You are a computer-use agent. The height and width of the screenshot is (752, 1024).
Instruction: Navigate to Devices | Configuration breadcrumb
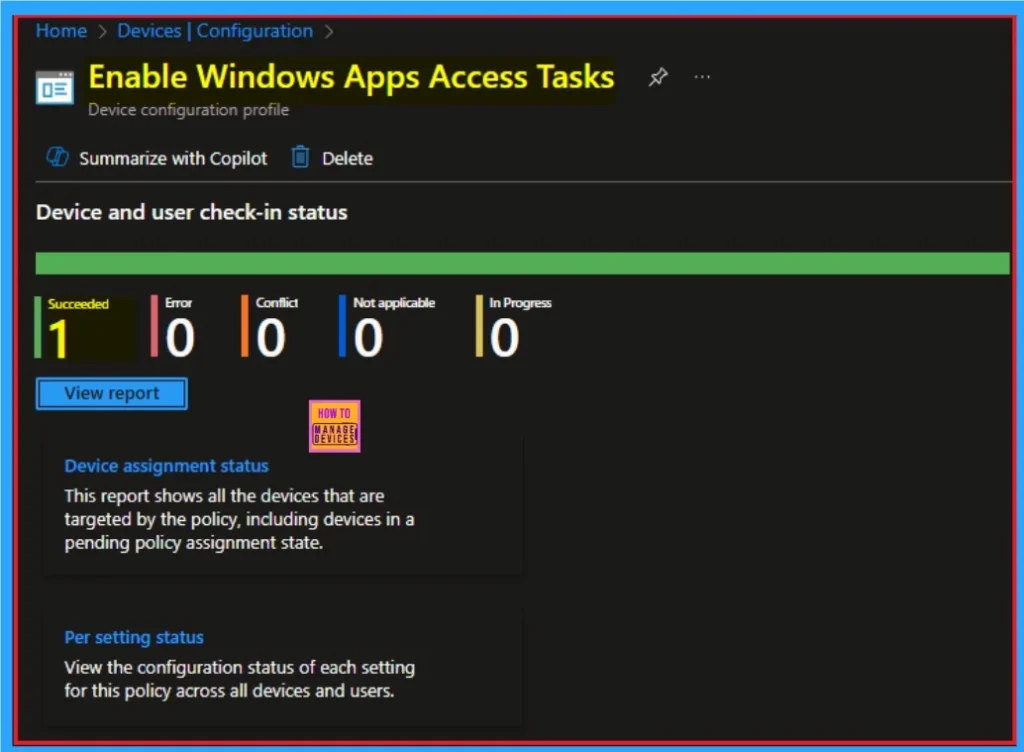[x=215, y=31]
